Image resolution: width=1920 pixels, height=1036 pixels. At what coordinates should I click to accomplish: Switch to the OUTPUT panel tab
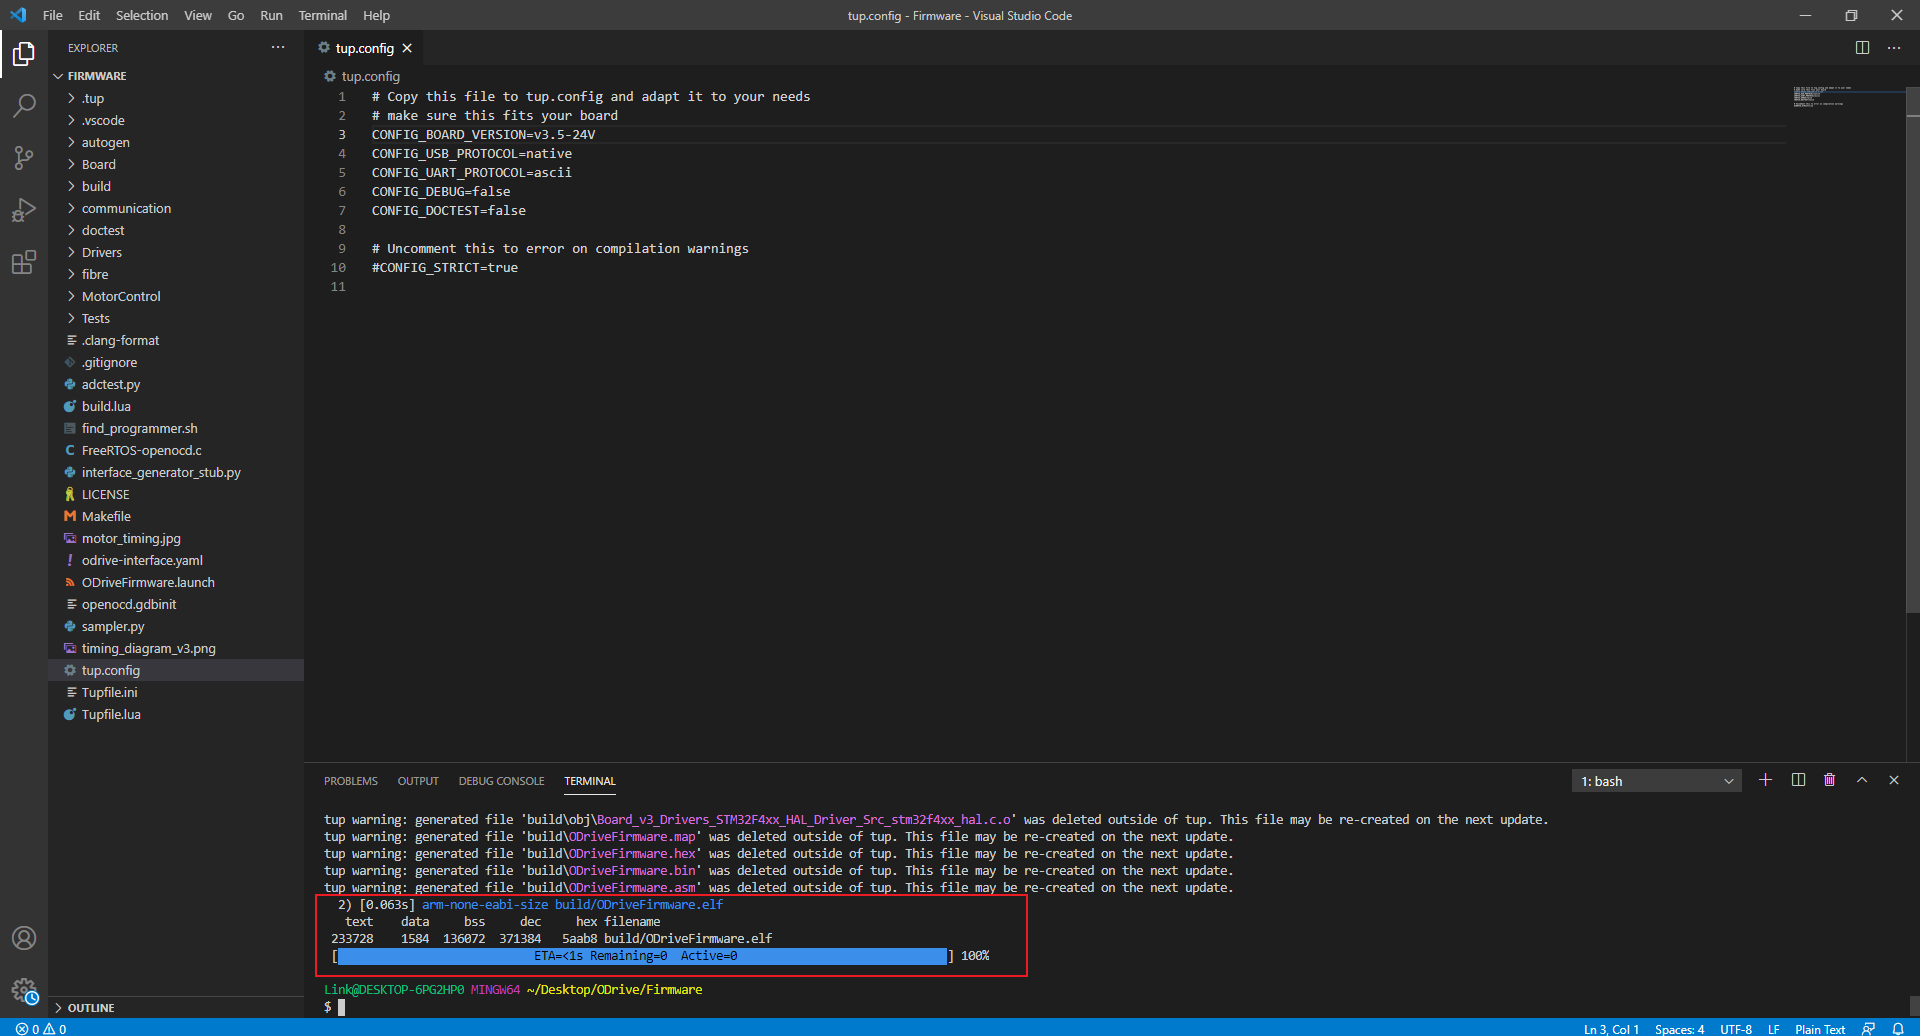[418, 781]
